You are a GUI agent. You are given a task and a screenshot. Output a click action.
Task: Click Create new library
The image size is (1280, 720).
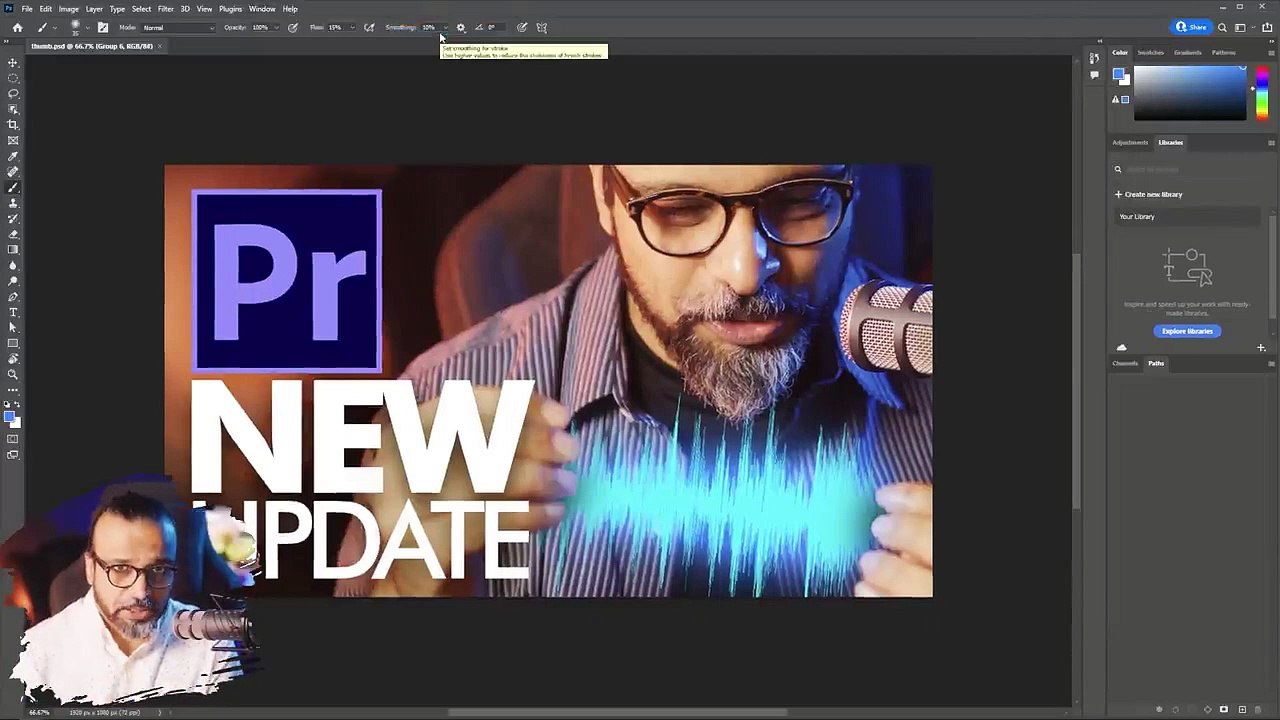point(1149,194)
